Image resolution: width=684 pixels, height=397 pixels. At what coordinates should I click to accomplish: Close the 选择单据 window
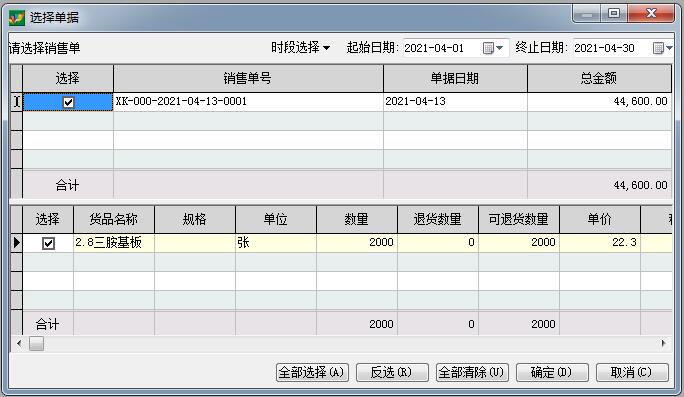coord(651,14)
